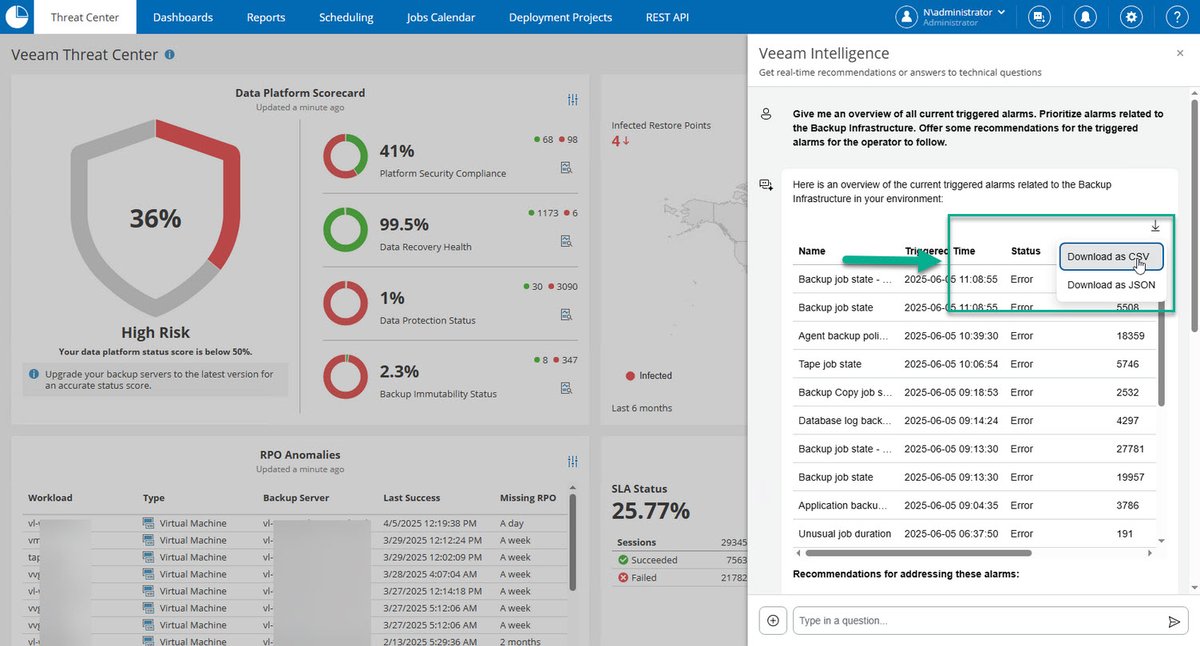Viewport: 1200px width, 646px height.
Task: Click the table download arrow icon
Action: pyautogui.click(x=1155, y=226)
